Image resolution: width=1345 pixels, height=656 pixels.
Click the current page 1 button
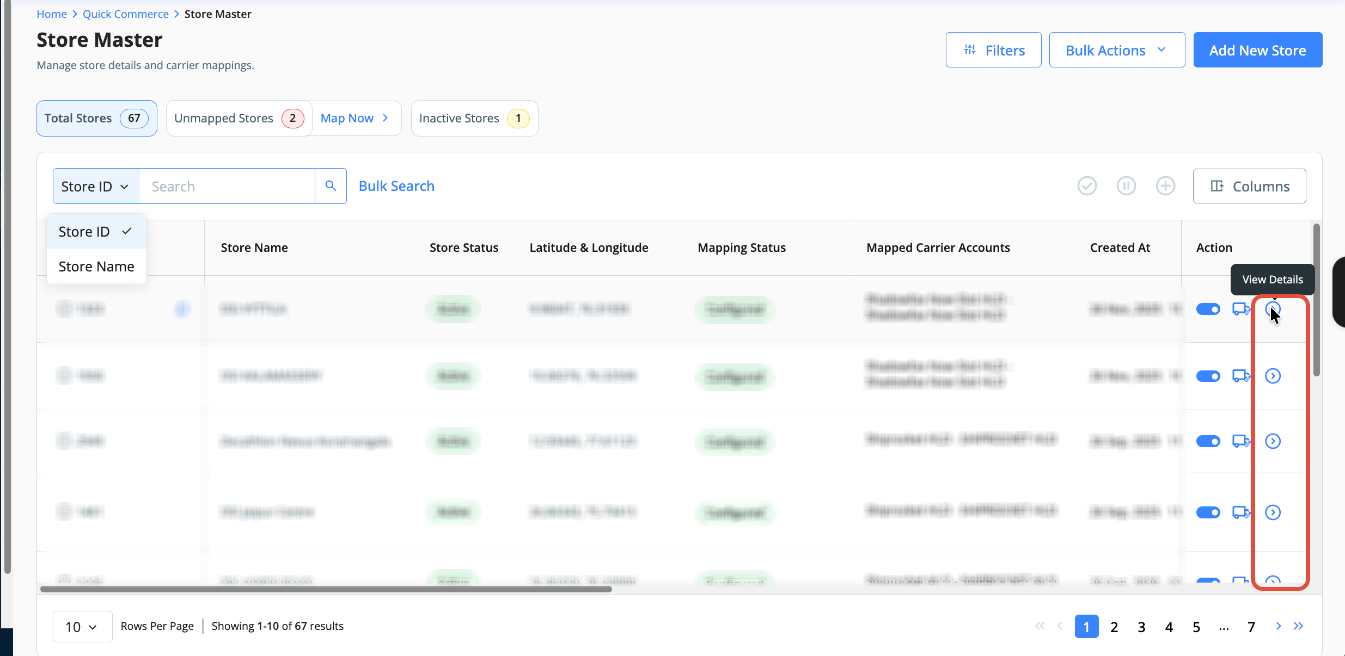click(x=1087, y=627)
